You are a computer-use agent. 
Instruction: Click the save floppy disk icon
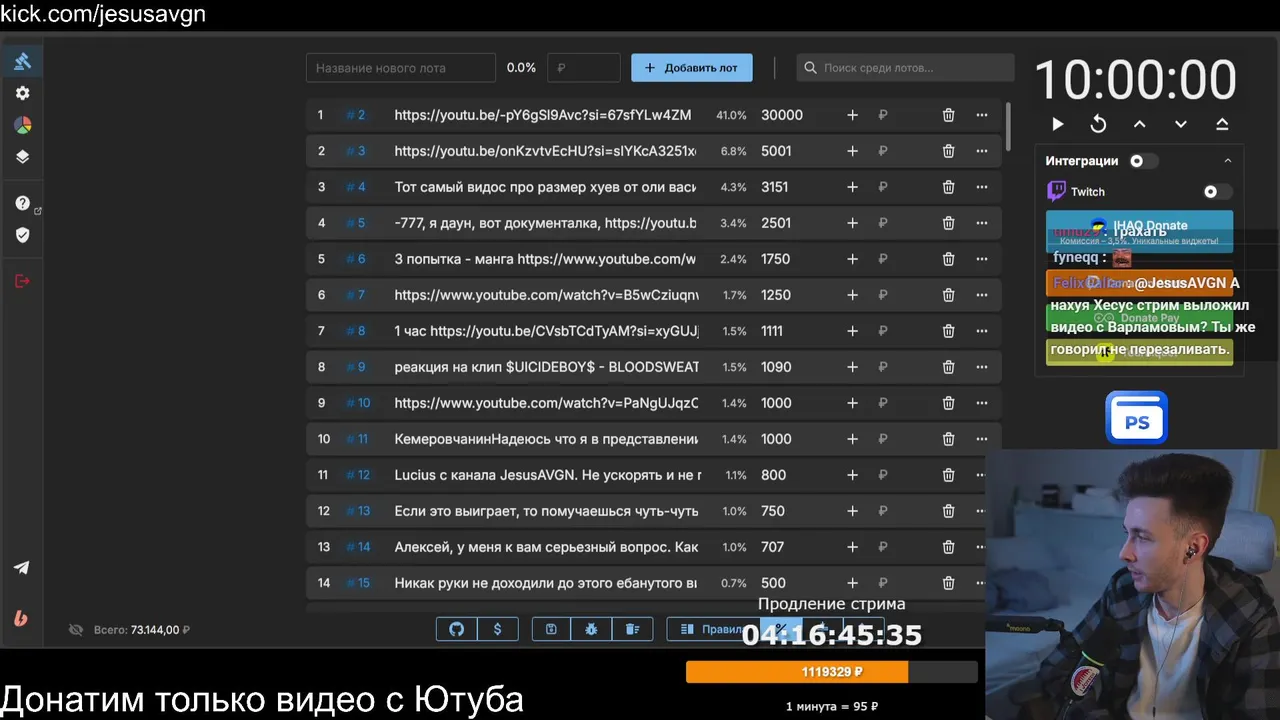pos(551,629)
